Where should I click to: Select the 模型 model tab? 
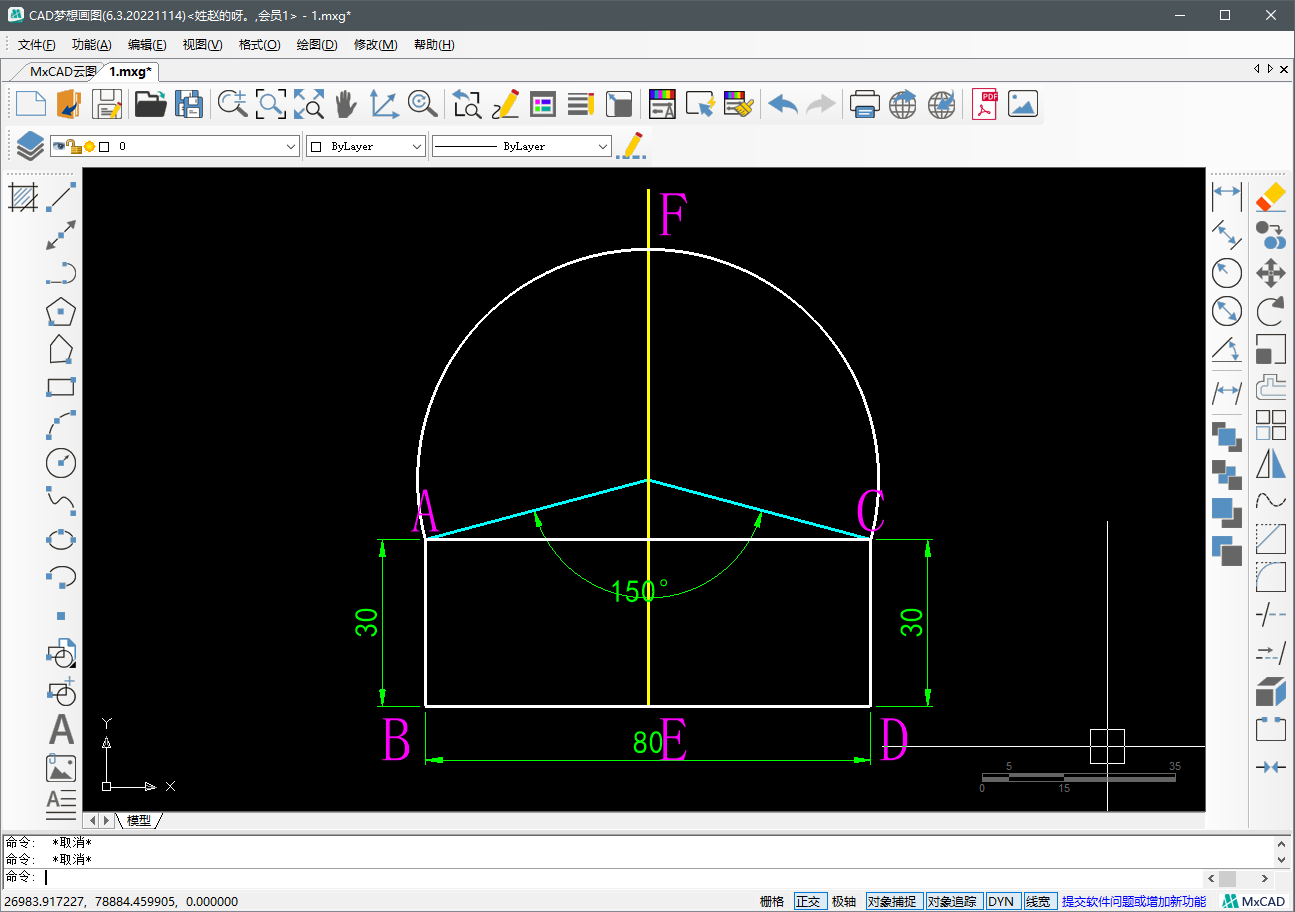139,820
